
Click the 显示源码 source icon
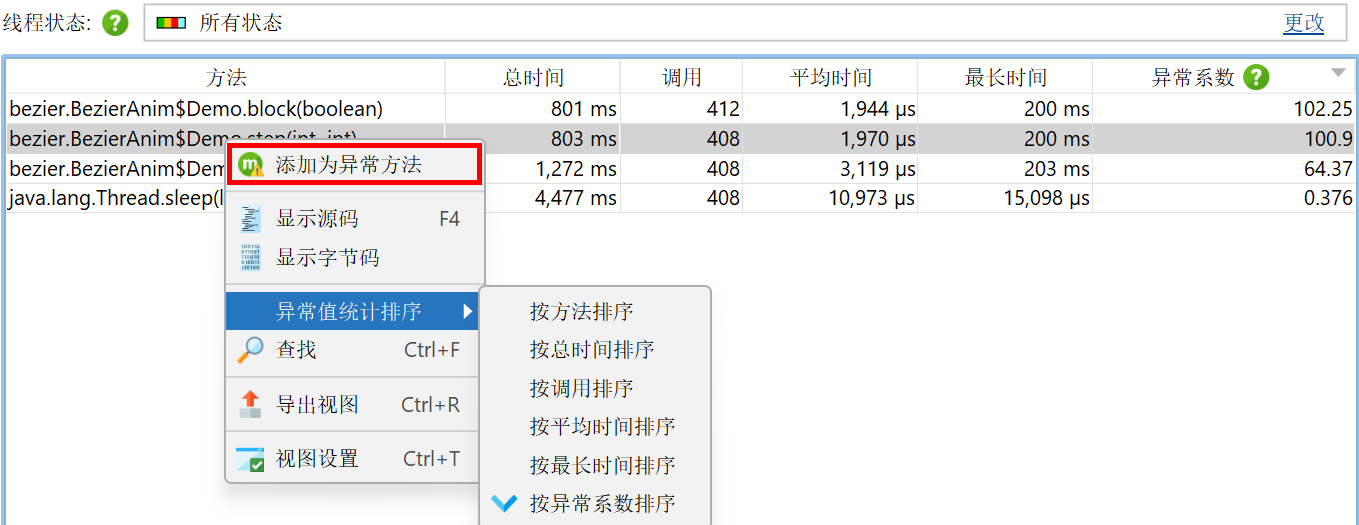tap(251, 219)
